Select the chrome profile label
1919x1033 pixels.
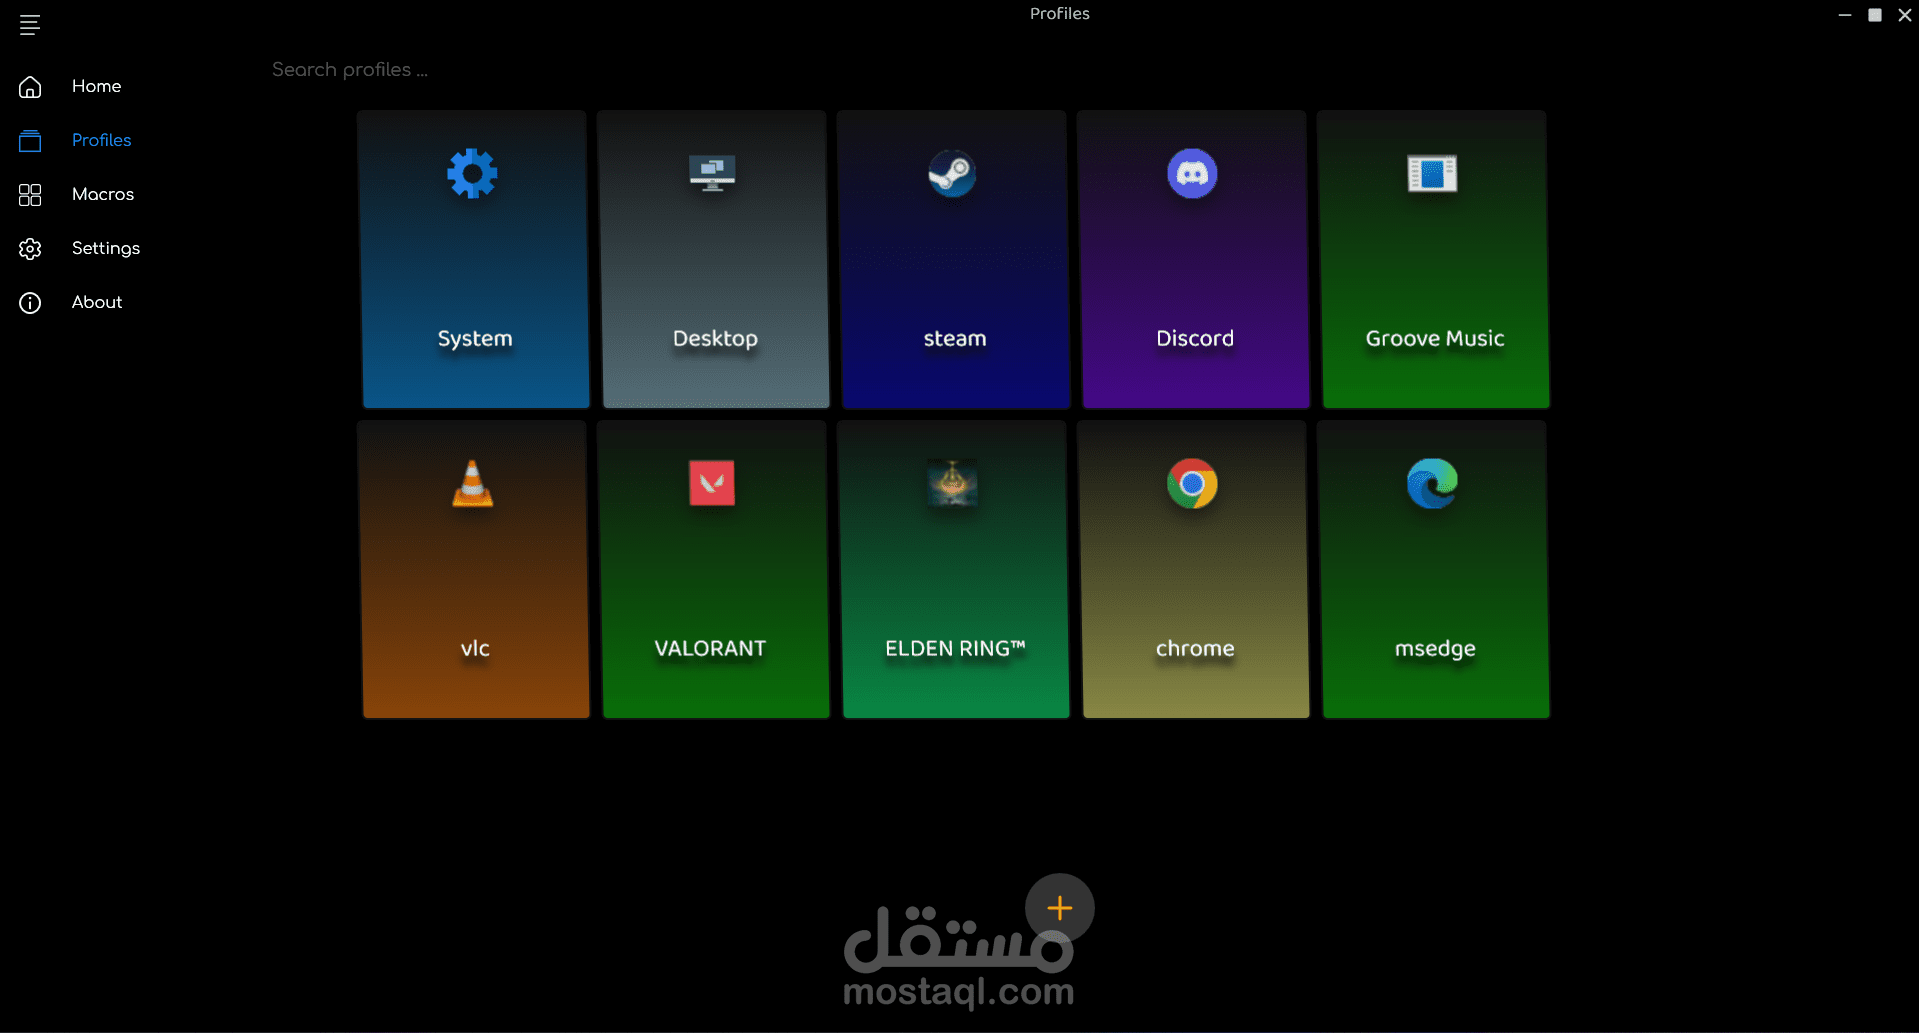(1195, 649)
